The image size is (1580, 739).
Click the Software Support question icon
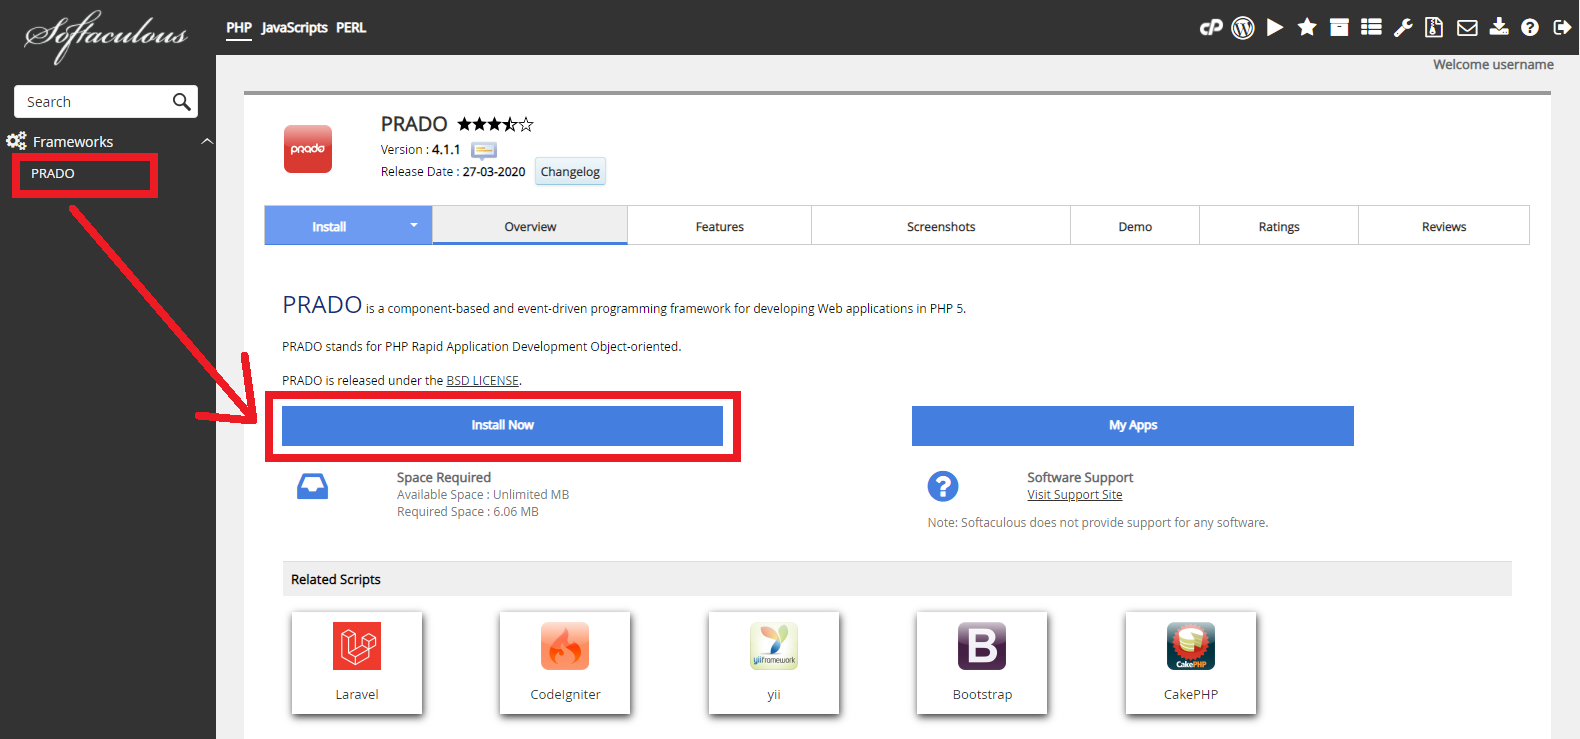943,486
